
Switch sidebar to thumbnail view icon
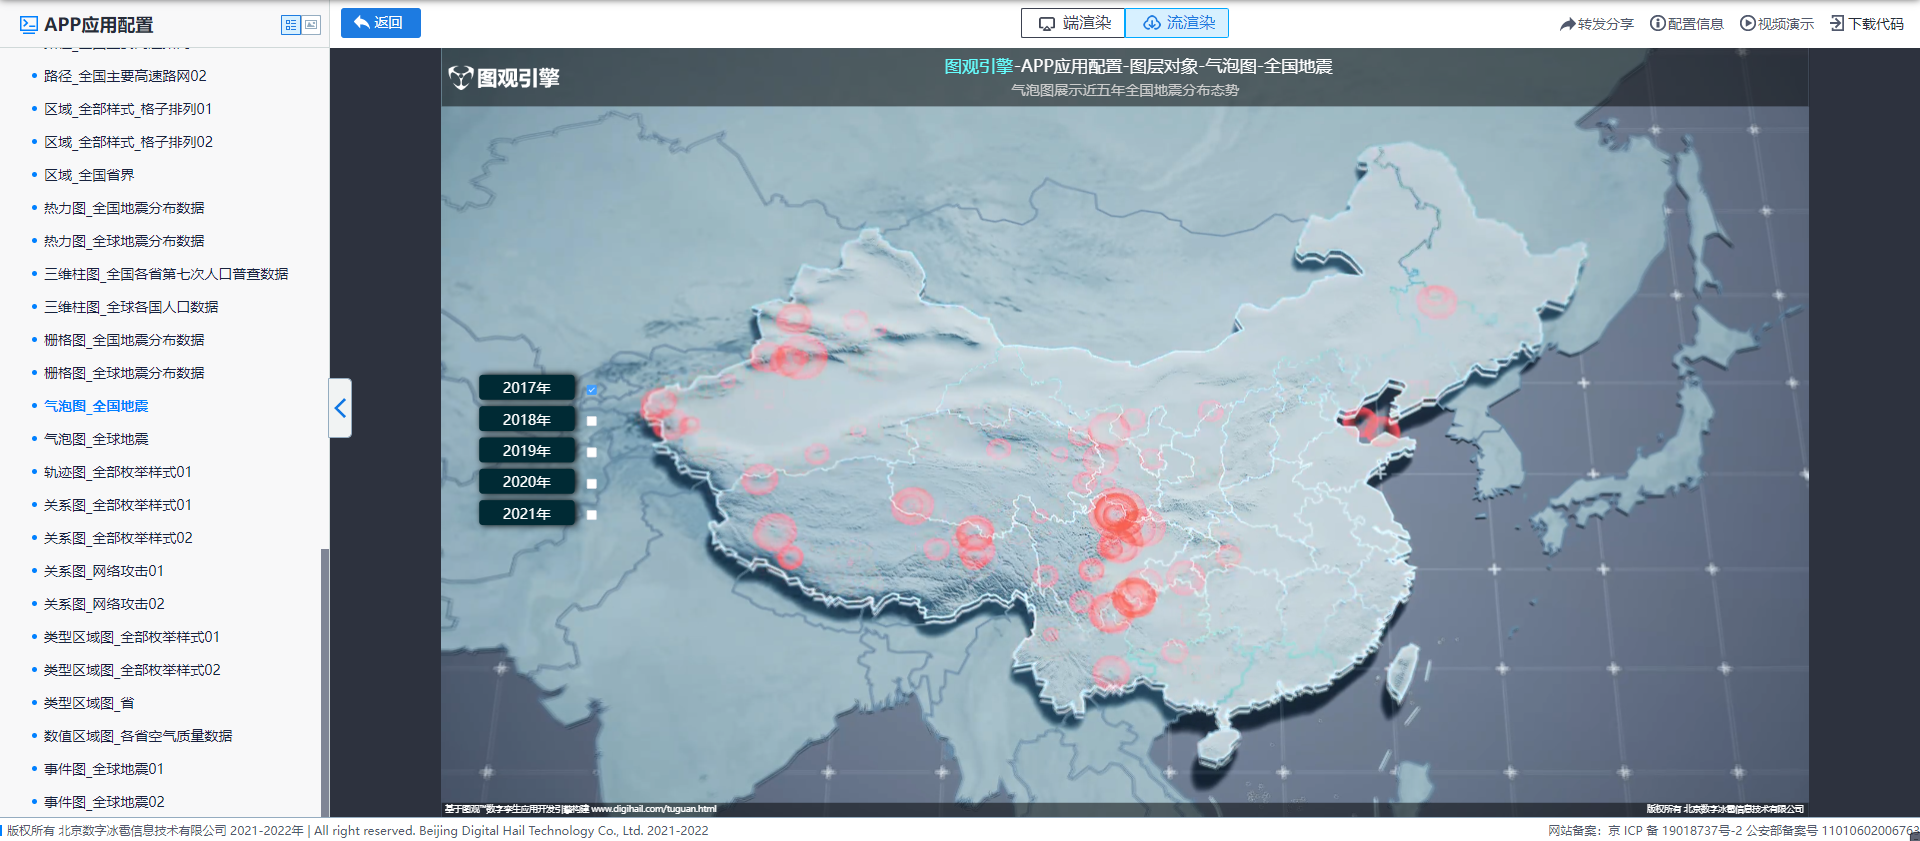point(311,25)
